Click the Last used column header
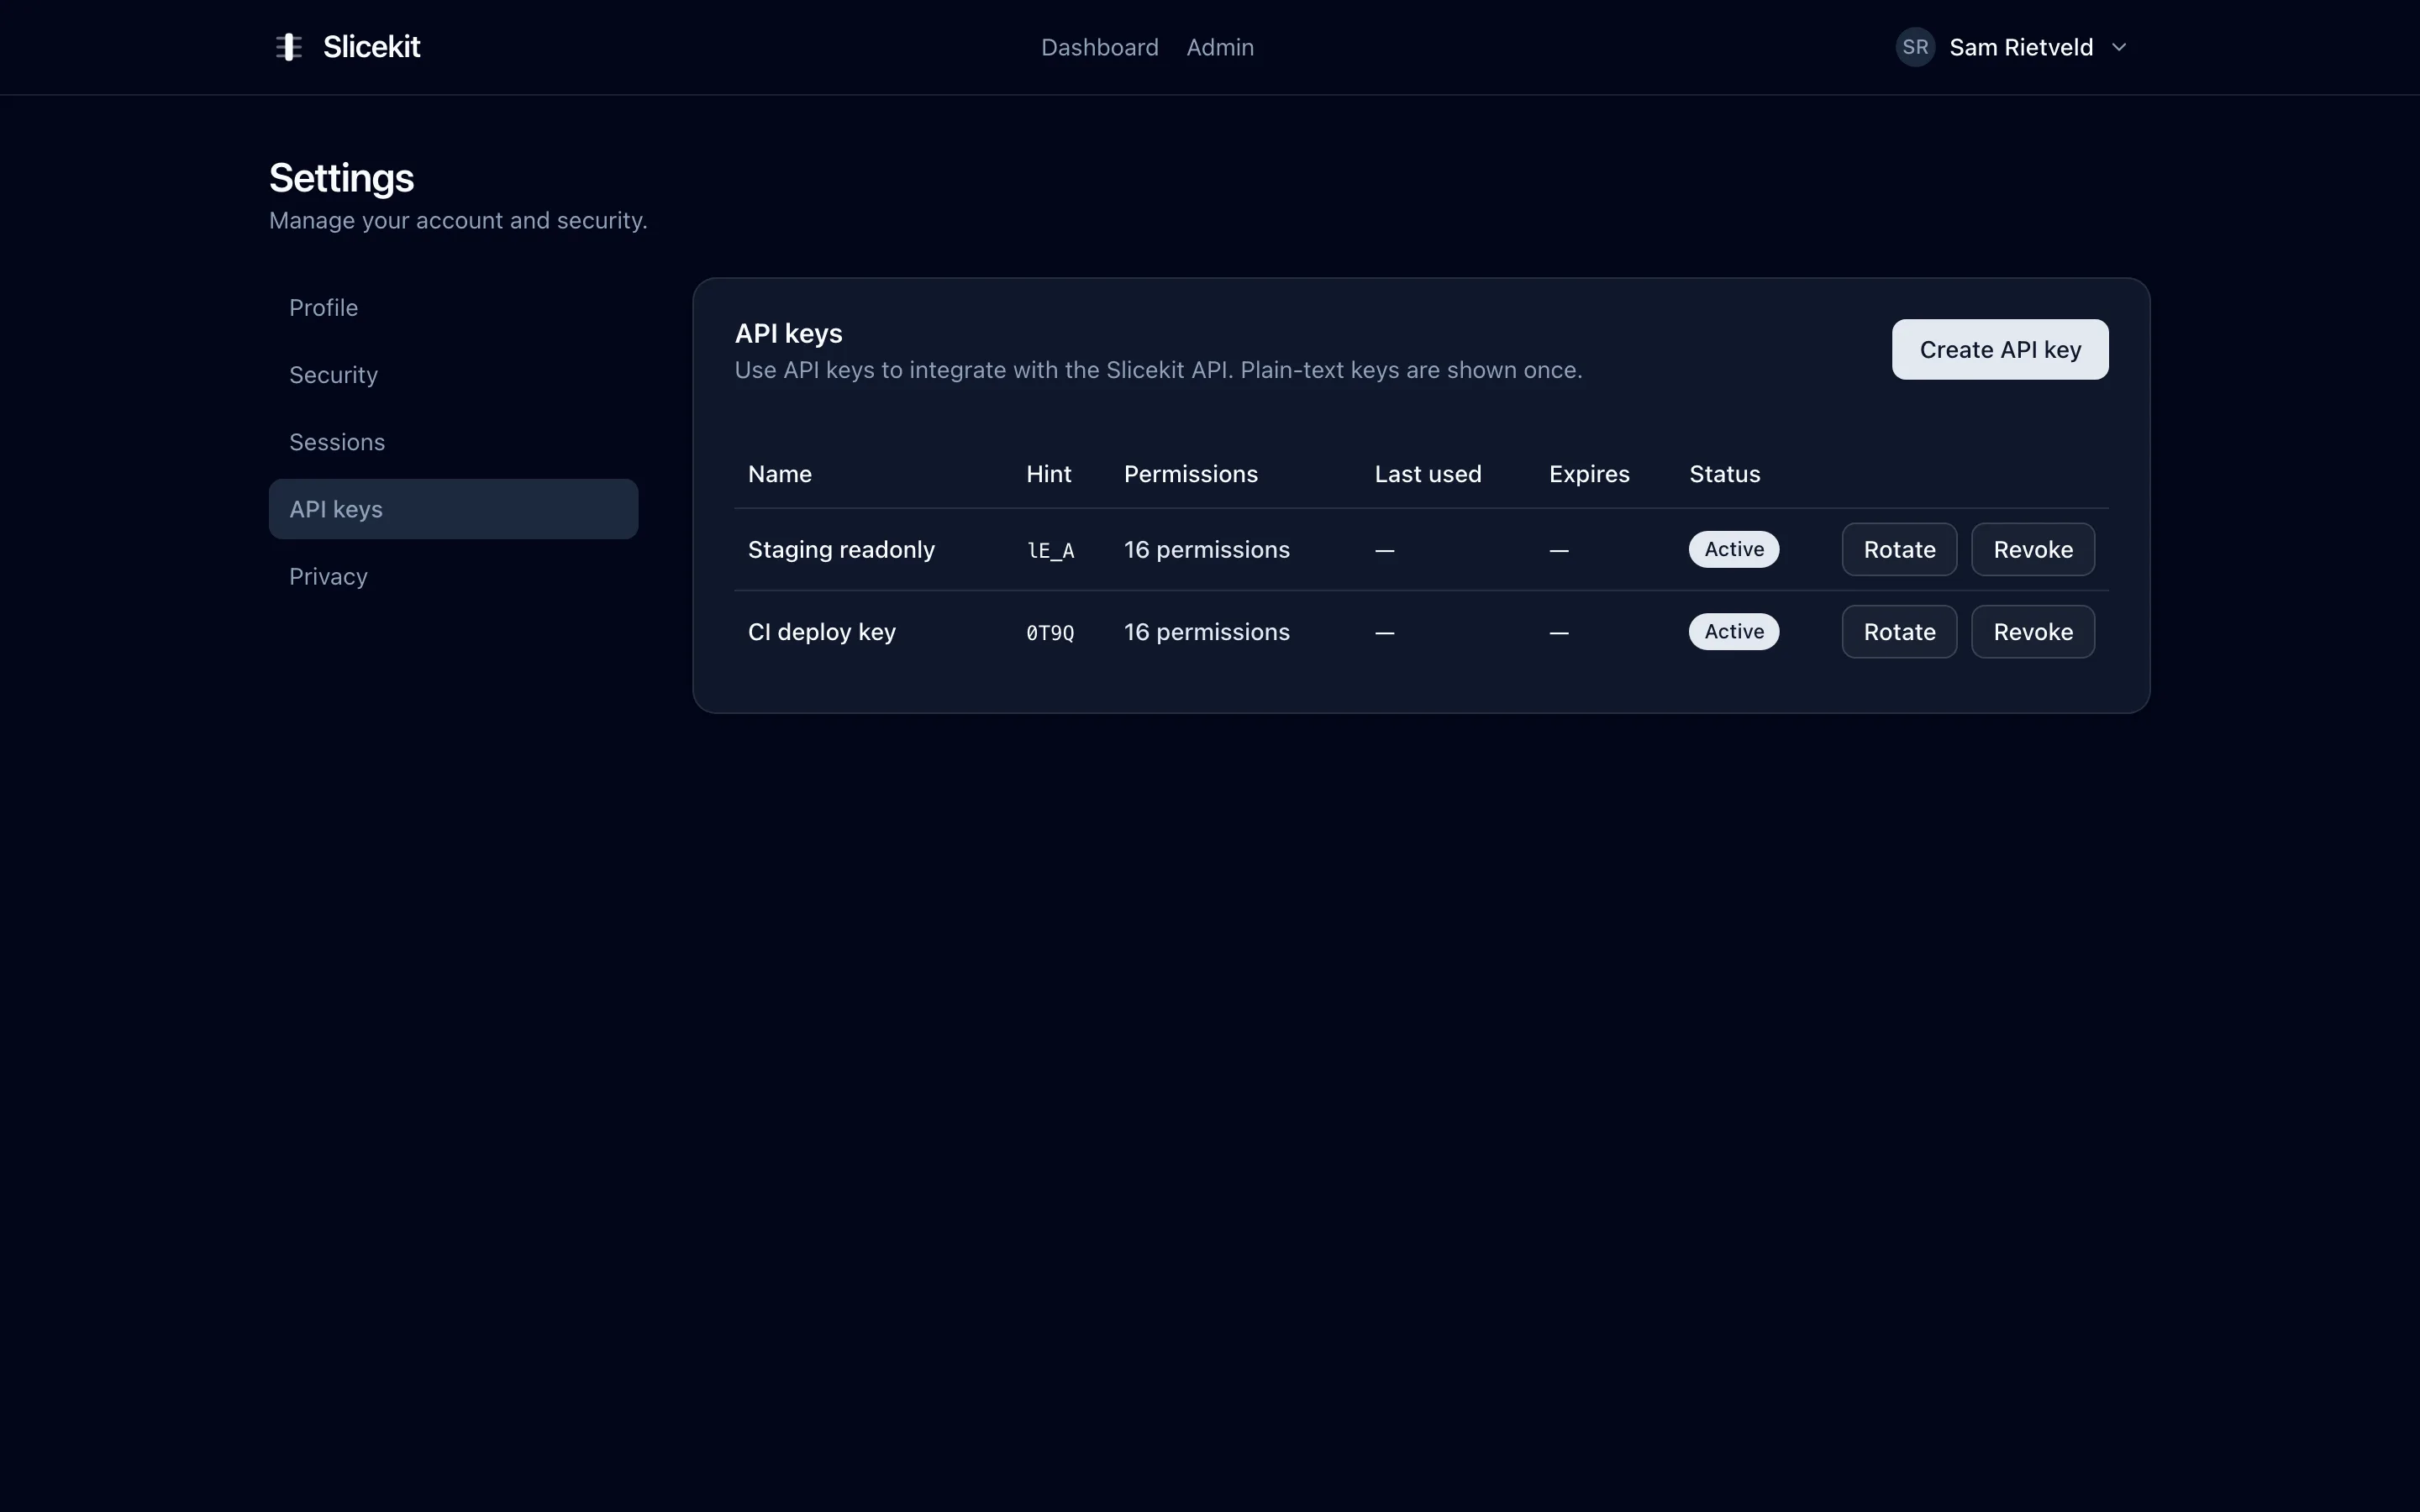This screenshot has height=1512, width=2420. [1427, 474]
